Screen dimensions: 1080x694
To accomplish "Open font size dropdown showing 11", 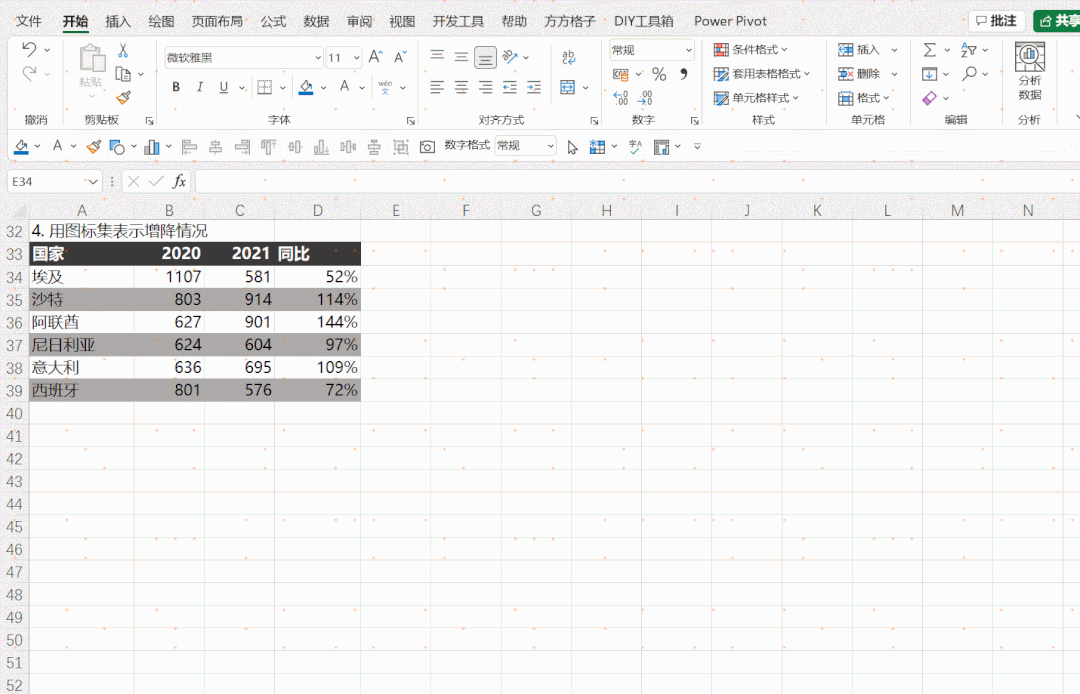I will coord(344,57).
